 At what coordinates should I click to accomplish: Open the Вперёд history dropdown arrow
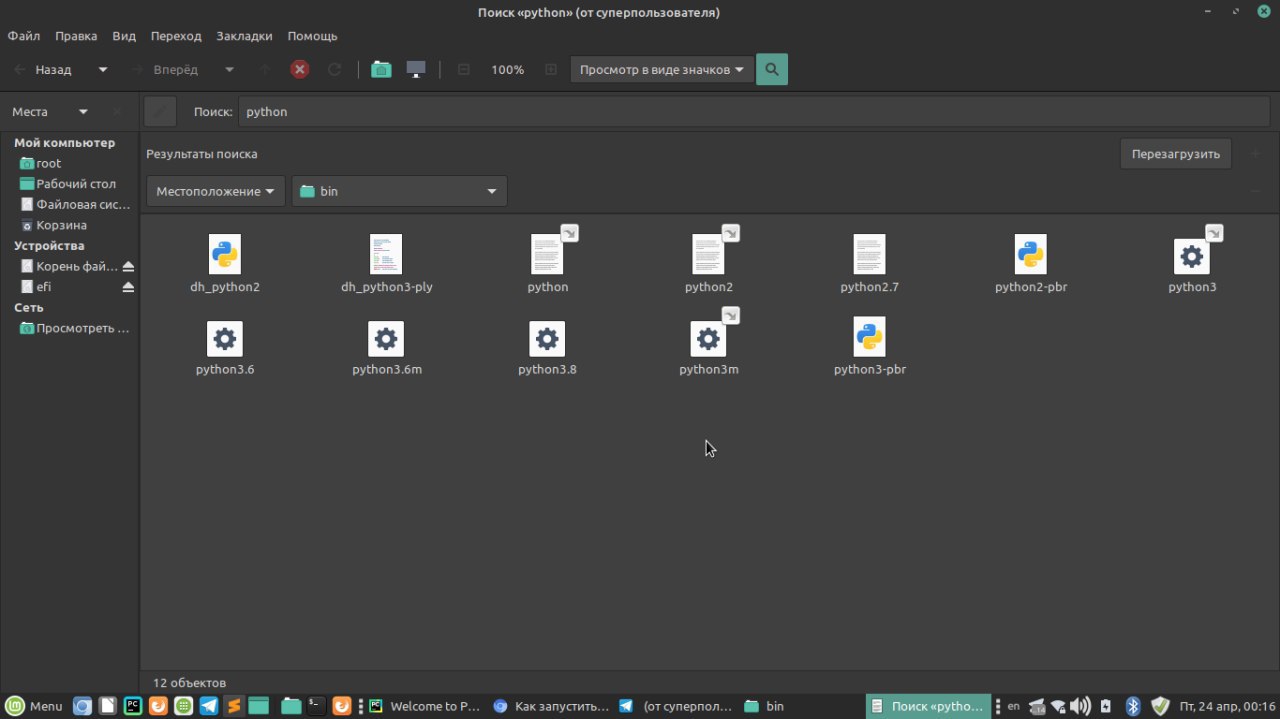[x=229, y=70]
